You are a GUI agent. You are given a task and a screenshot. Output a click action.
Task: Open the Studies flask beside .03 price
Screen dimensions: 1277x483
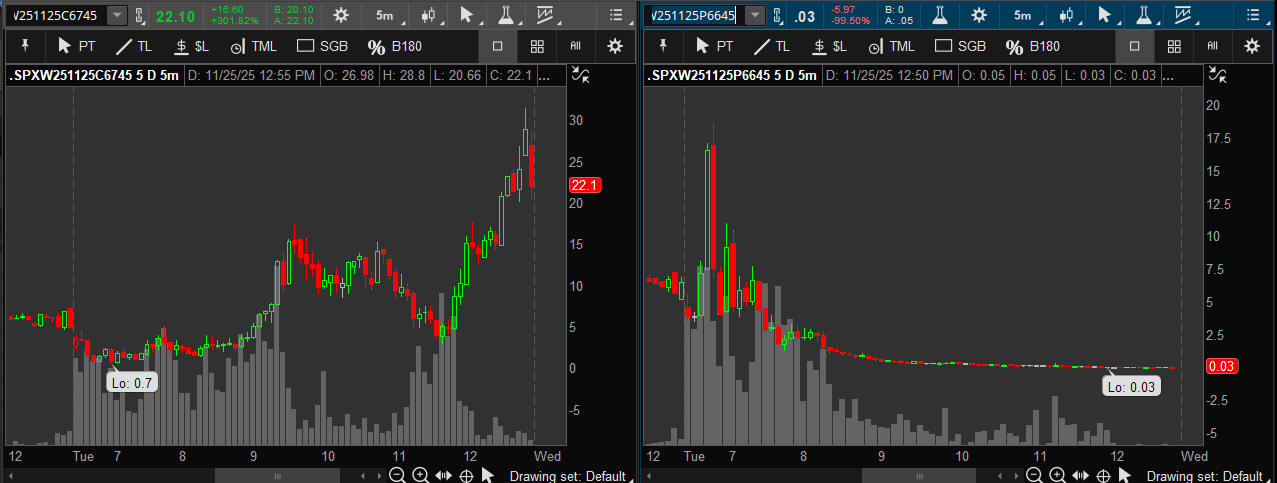[938, 15]
